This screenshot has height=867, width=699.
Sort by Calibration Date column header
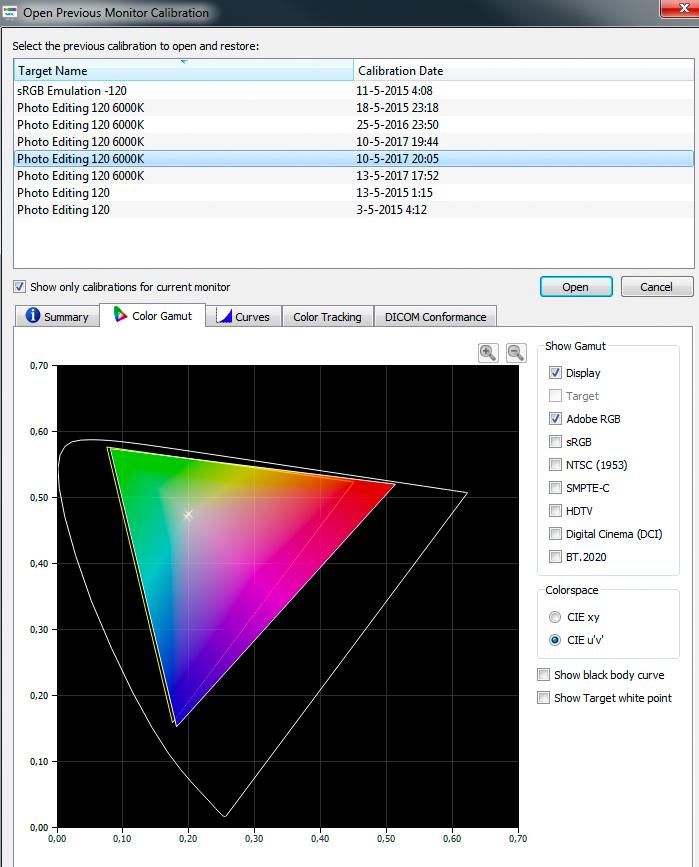coord(523,70)
